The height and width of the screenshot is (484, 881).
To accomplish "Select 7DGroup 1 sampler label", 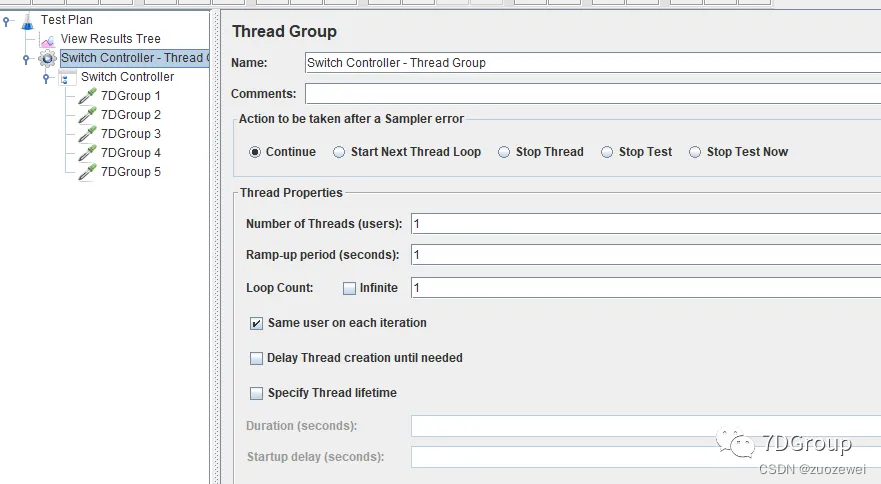I will coord(130,96).
